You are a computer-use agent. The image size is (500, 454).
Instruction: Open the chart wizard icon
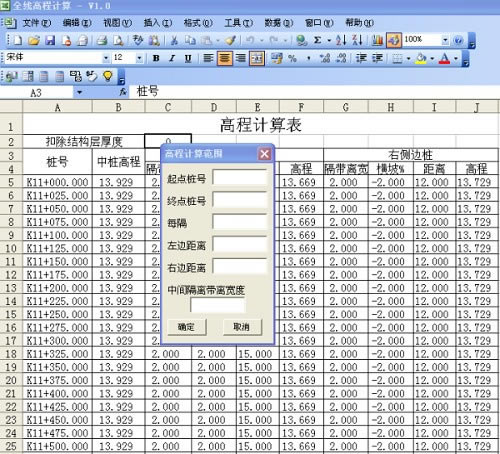[x=377, y=40]
